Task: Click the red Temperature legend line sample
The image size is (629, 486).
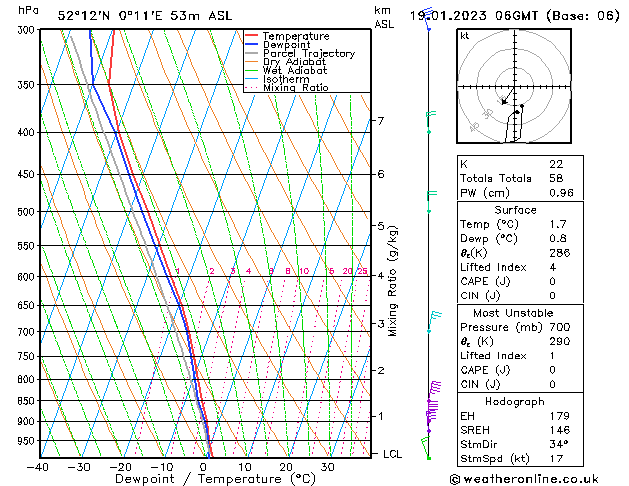Action: tap(252, 36)
